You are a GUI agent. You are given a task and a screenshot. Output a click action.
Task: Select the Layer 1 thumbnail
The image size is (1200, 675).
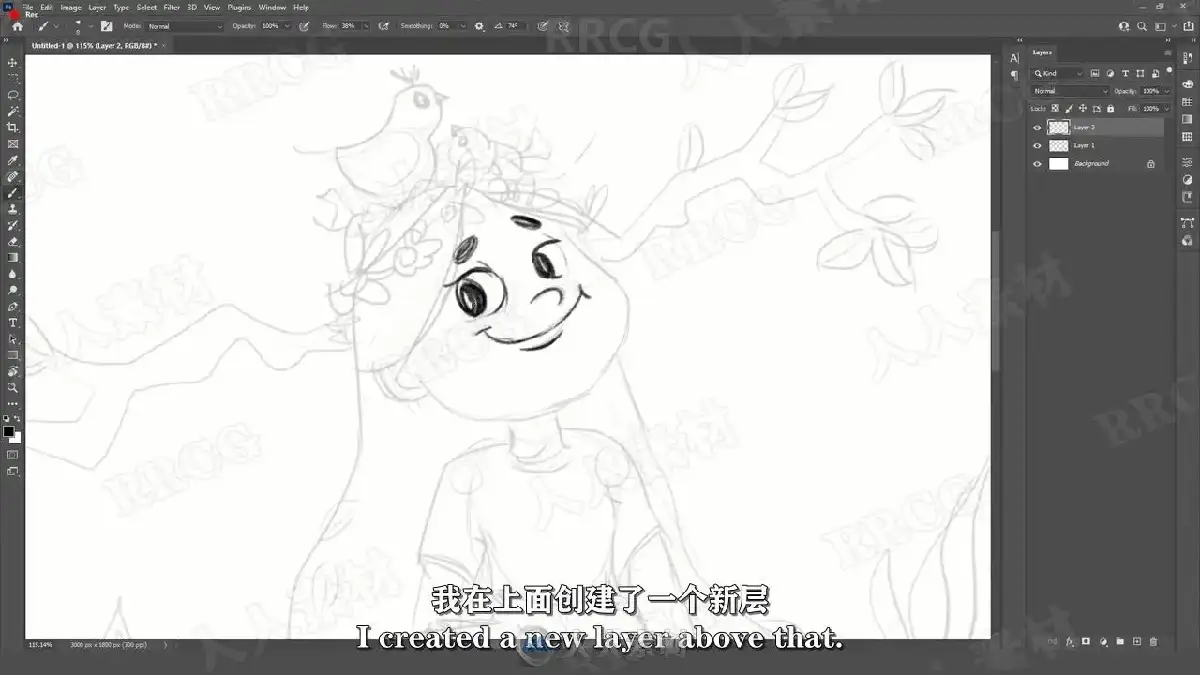pos(1058,146)
